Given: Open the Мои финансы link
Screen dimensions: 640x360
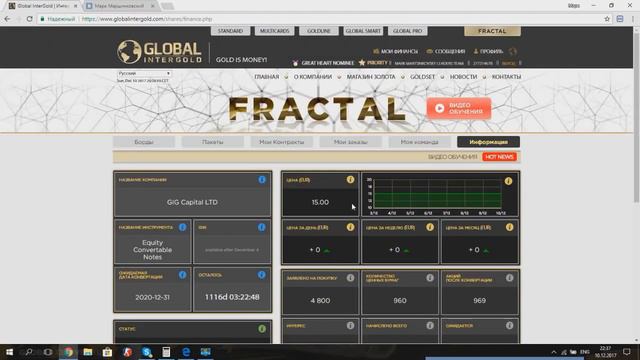Looking at the screenshot, I should coord(396,51).
